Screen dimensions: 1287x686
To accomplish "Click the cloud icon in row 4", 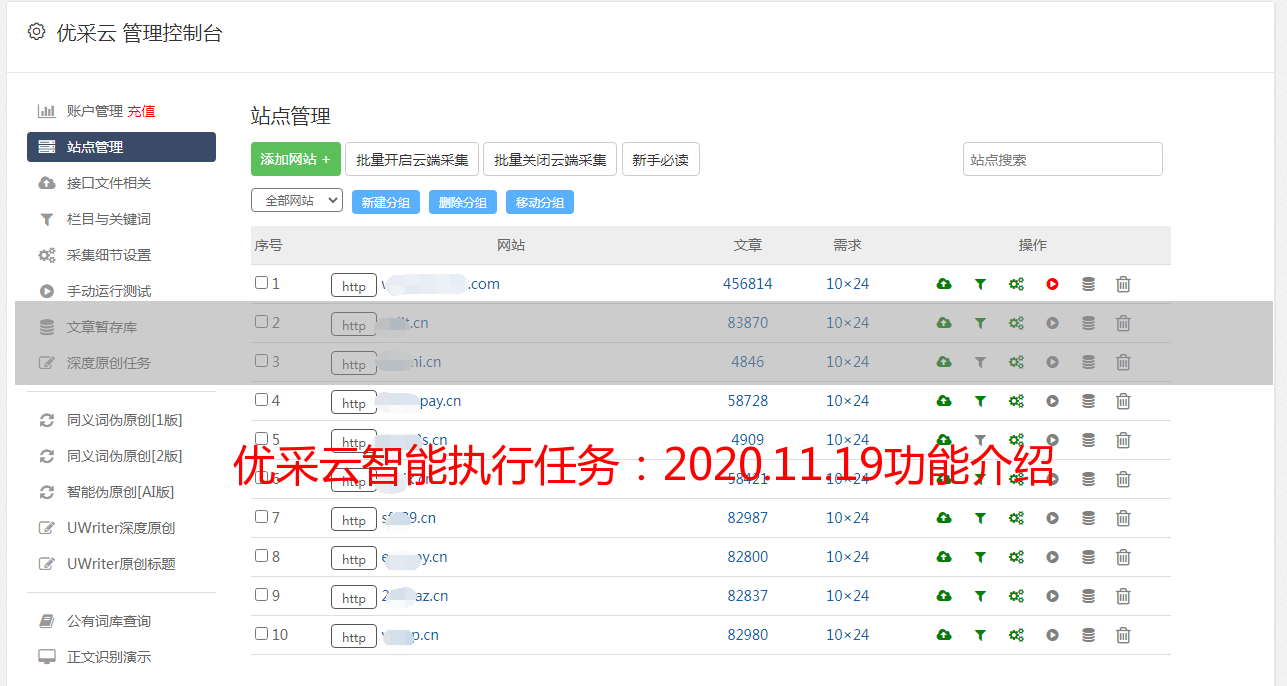I will pos(944,401).
